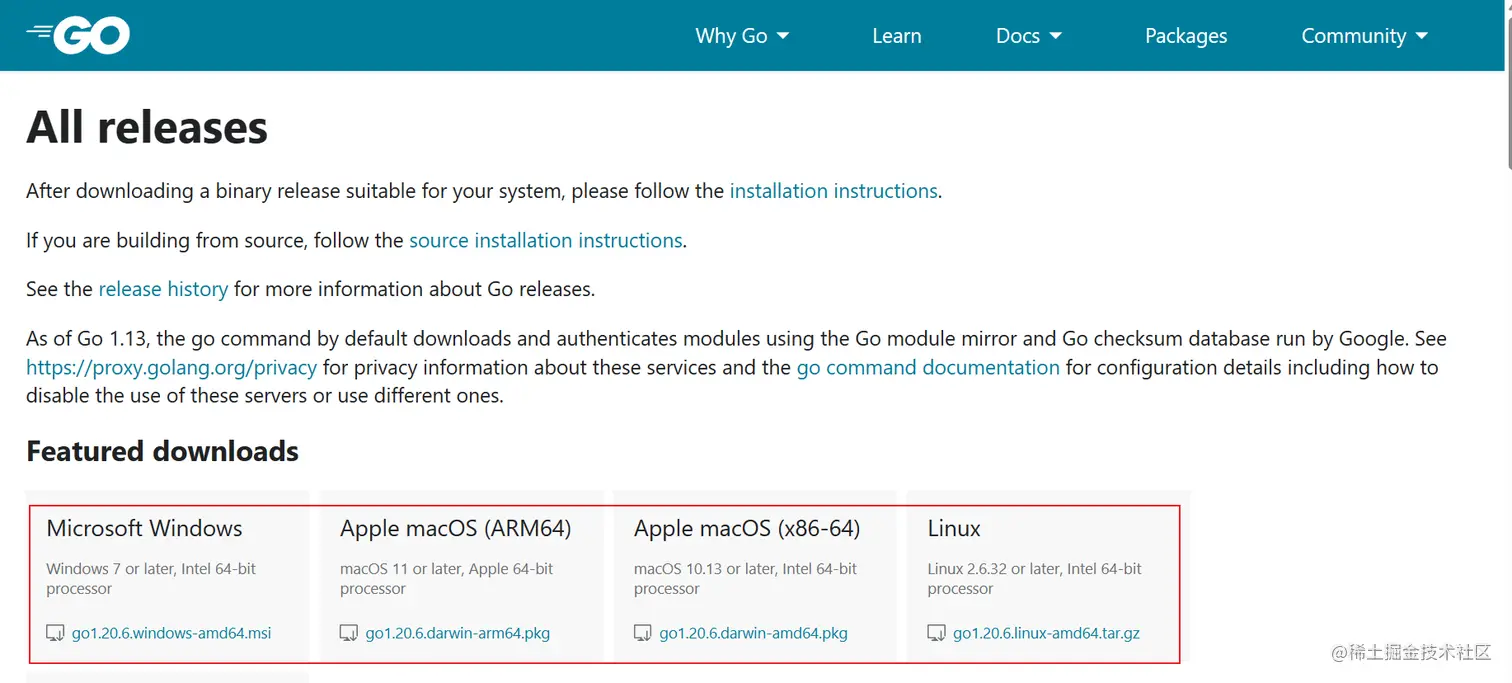Screen dimensions: 1512x683
Task: Open the Why Go dropdown menu
Action: click(x=742, y=36)
